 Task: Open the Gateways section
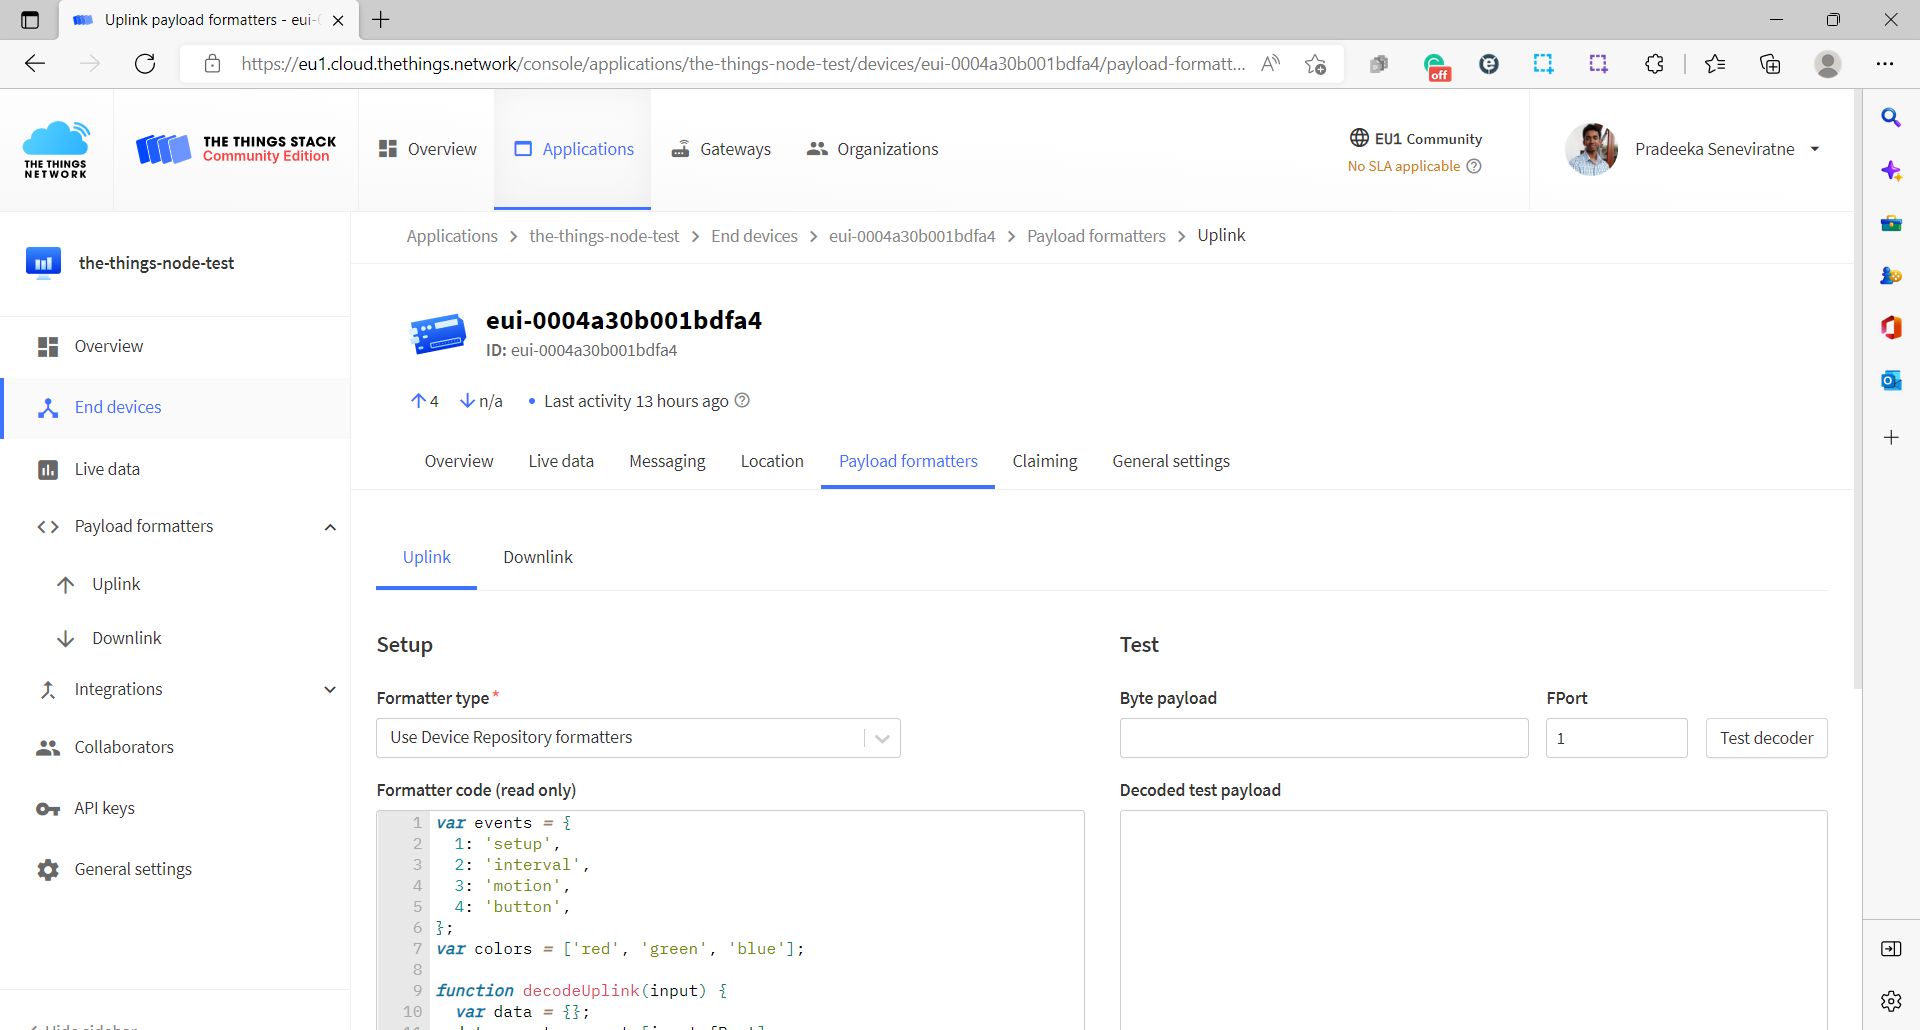point(721,149)
